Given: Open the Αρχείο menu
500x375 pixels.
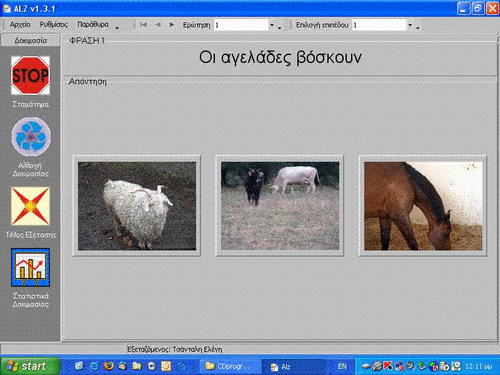Looking at the screenshot, I should click(x=20, y=25).
